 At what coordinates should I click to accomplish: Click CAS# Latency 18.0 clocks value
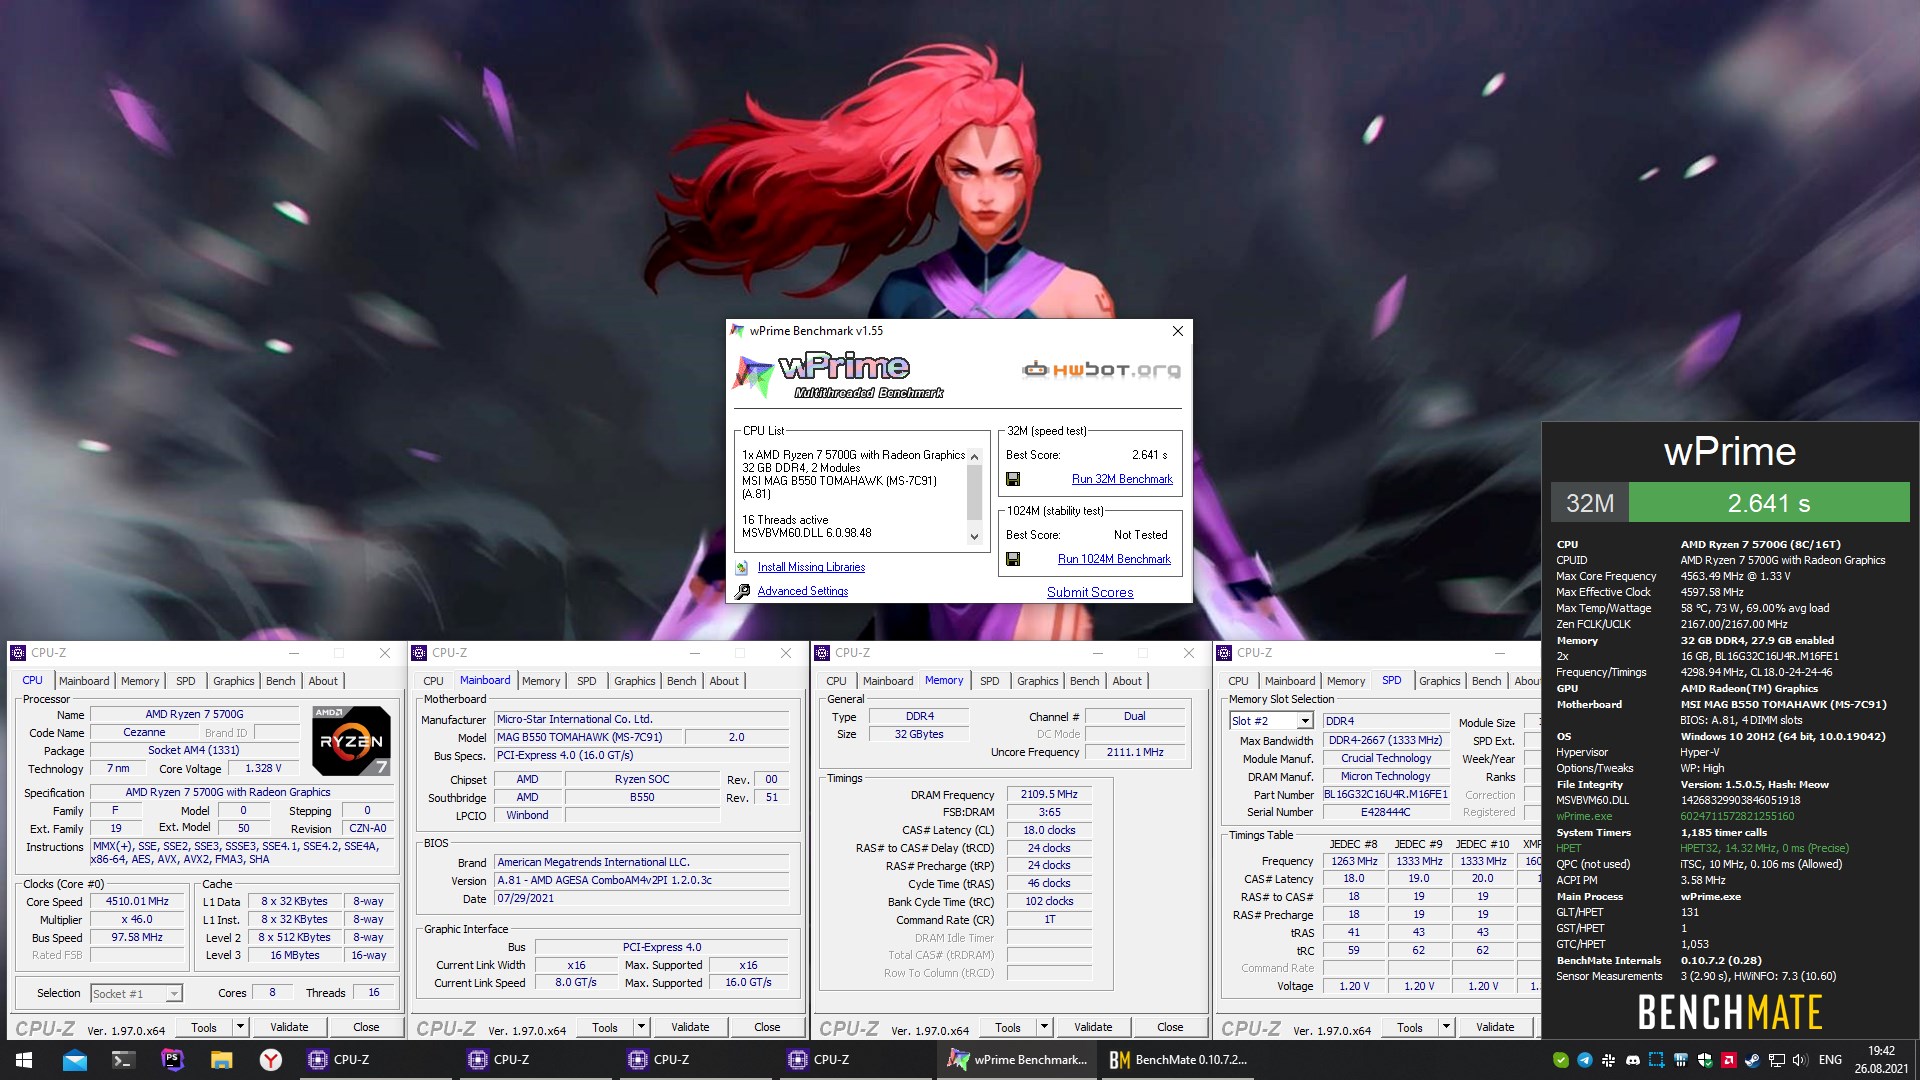1049,830
